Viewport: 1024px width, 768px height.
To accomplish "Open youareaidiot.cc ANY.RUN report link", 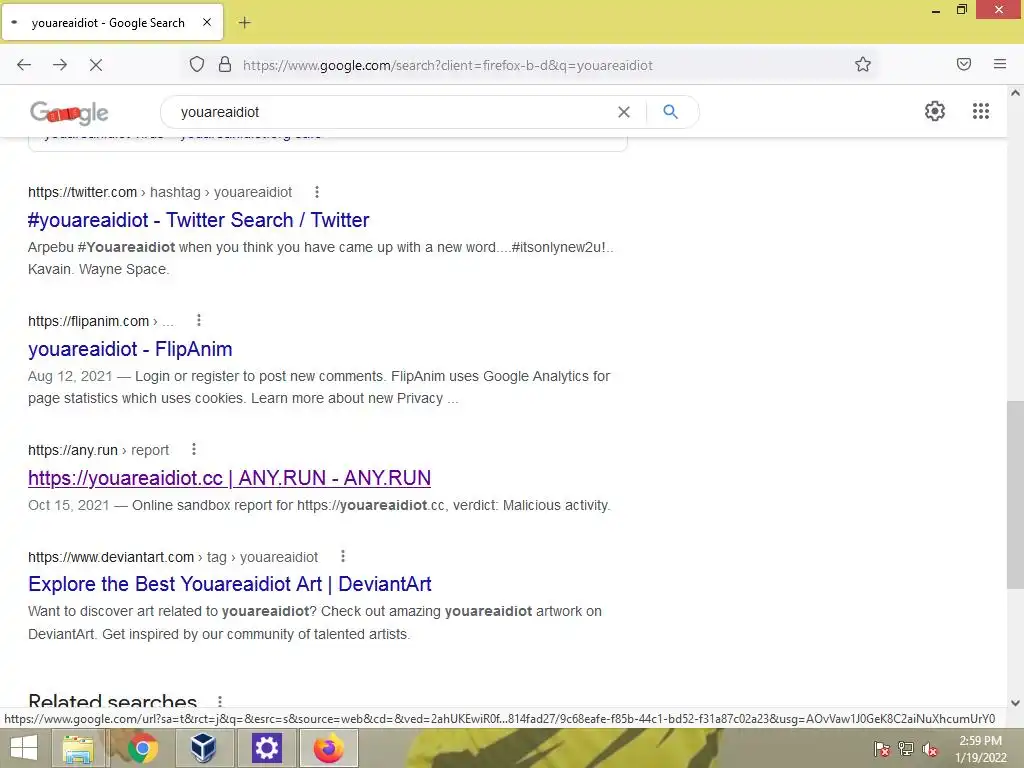I will (x=229, y=478).
